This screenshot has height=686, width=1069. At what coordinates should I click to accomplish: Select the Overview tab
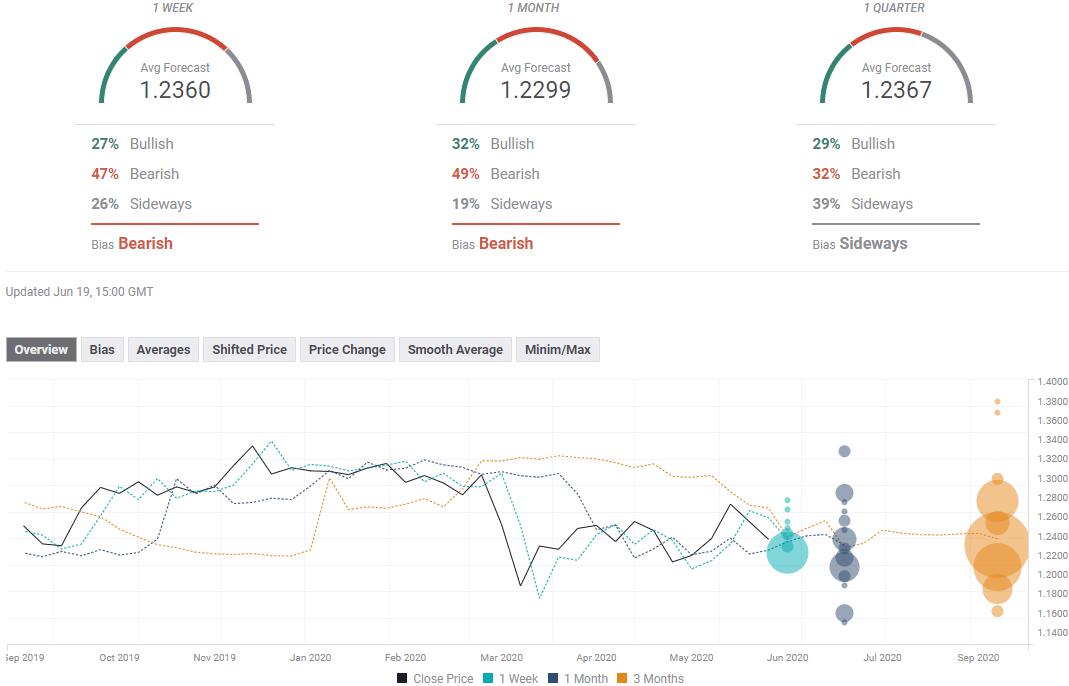pos(42,350)
